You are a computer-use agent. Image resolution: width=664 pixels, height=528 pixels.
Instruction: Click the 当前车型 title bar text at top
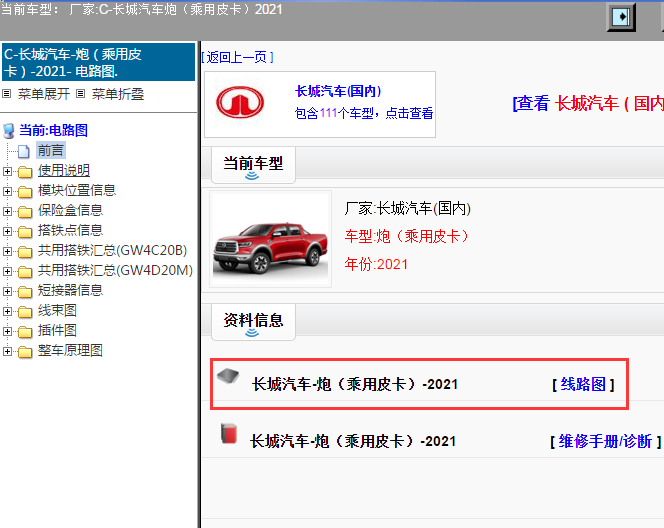point(142,9)
